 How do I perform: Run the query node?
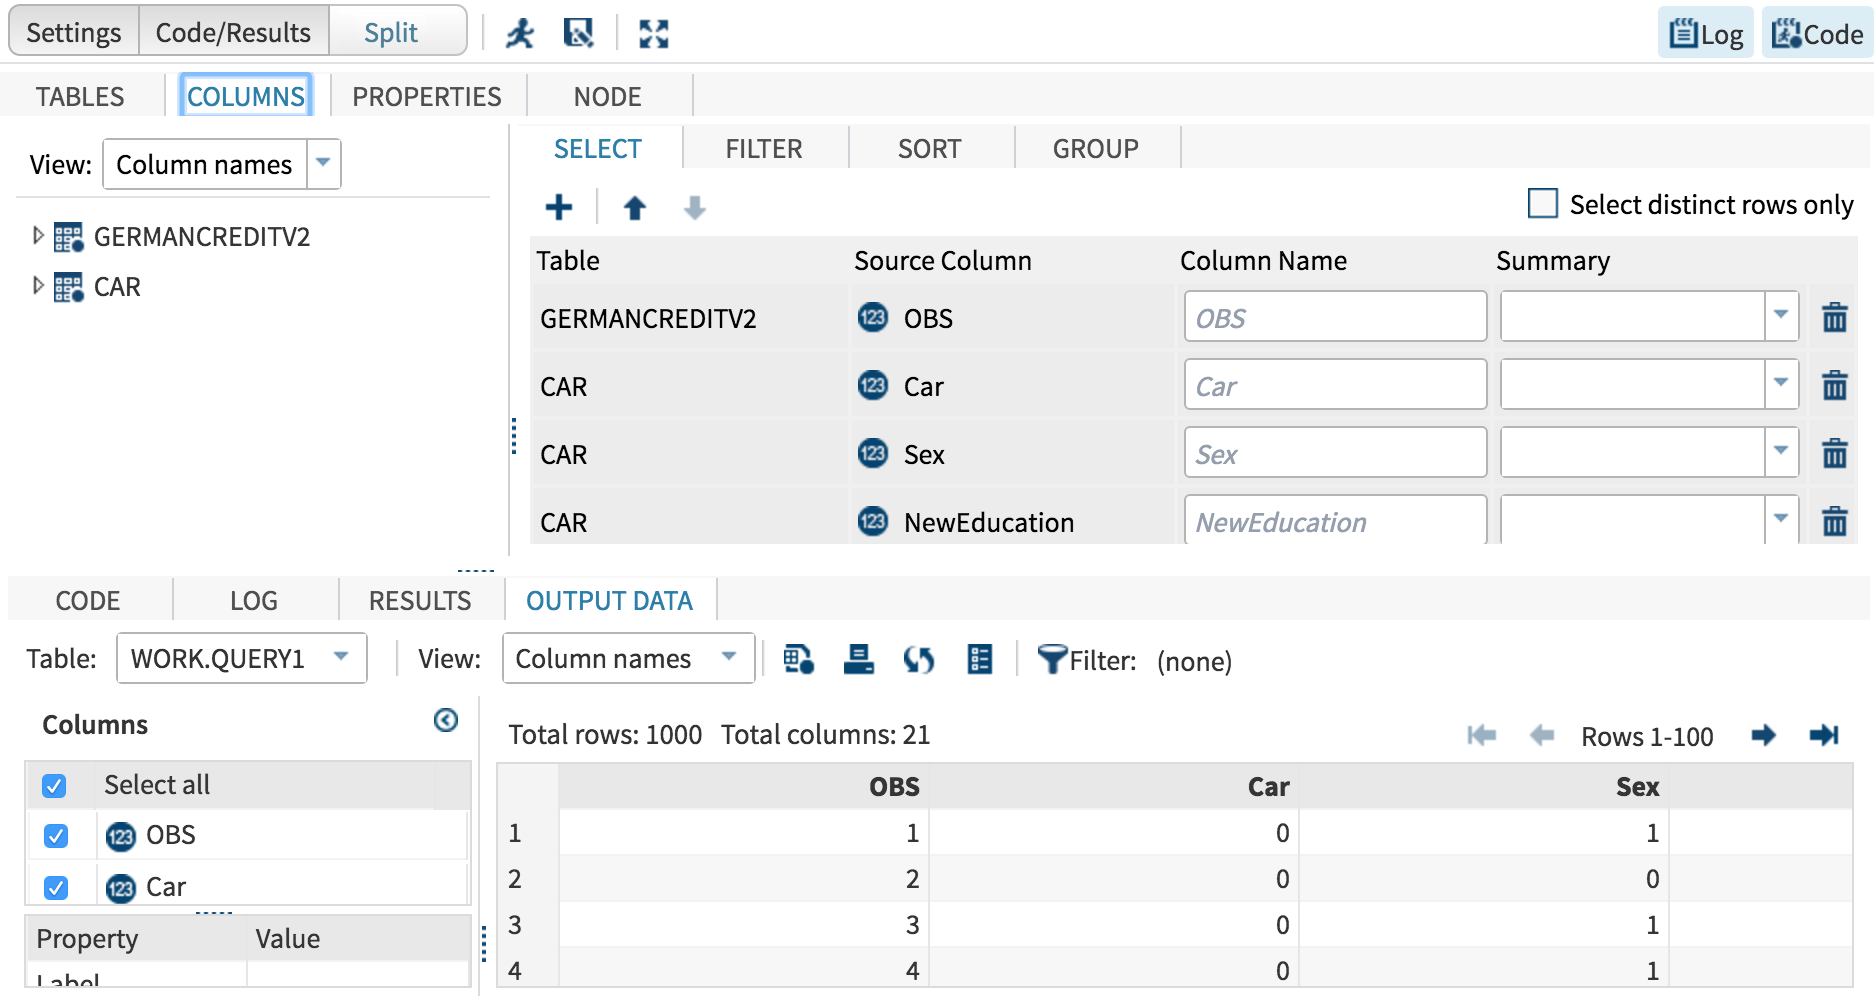(519, 32)
